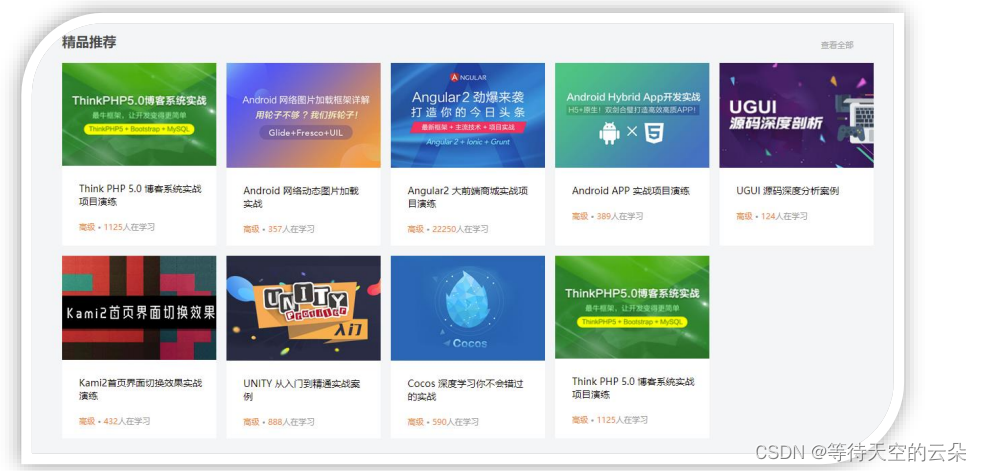Click the 357人在学习 learner count
The height and width of the screenshot is (471, 982).
click(291, 229)
